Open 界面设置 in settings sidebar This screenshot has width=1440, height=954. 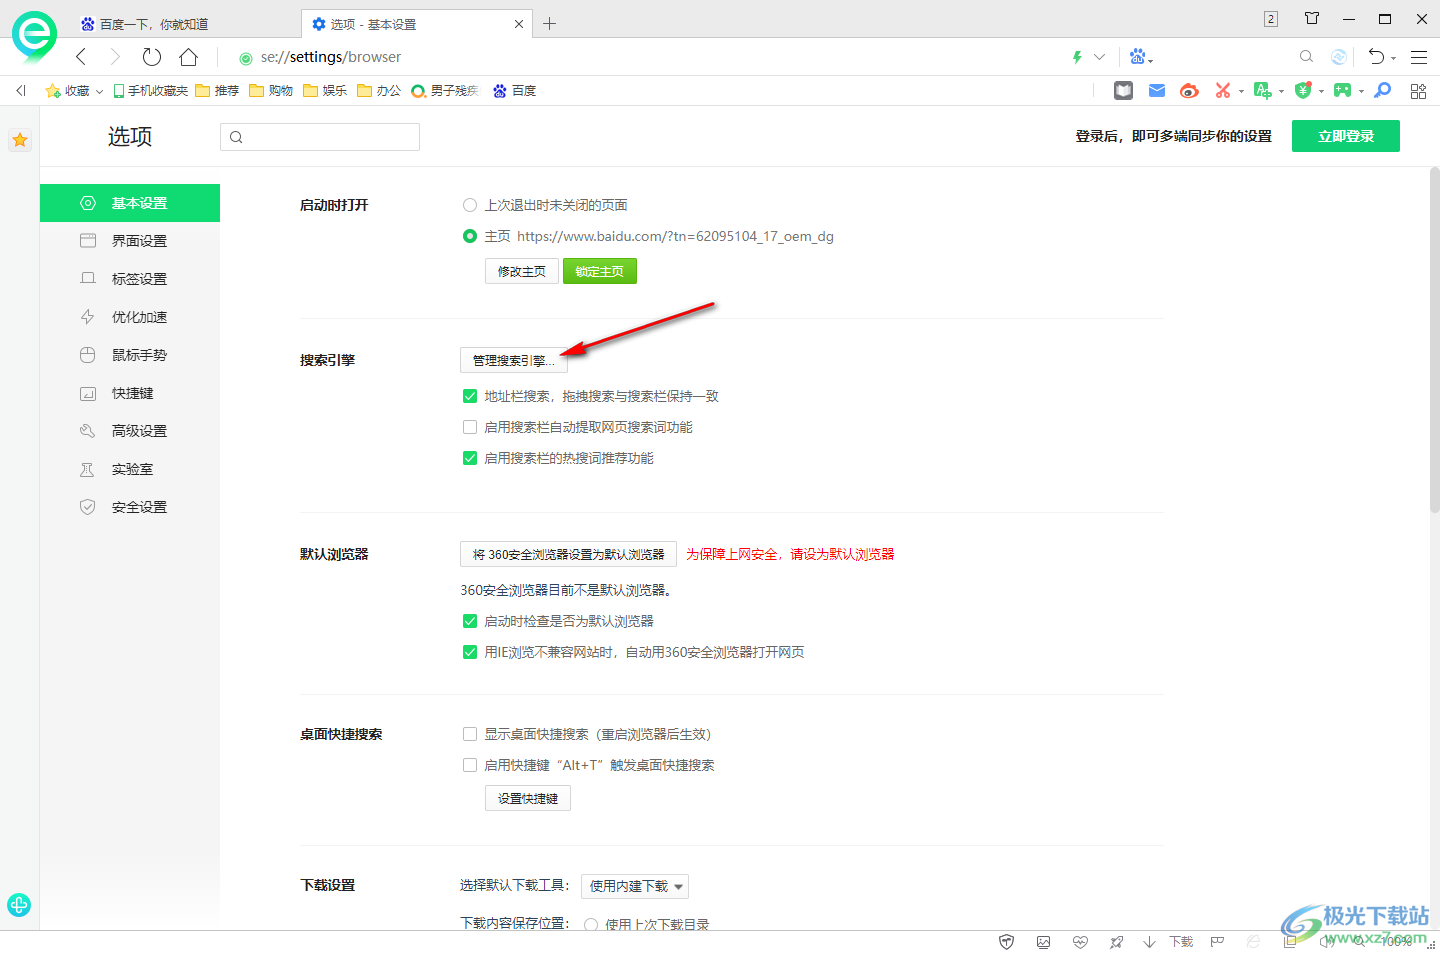(x=130, y=241)
